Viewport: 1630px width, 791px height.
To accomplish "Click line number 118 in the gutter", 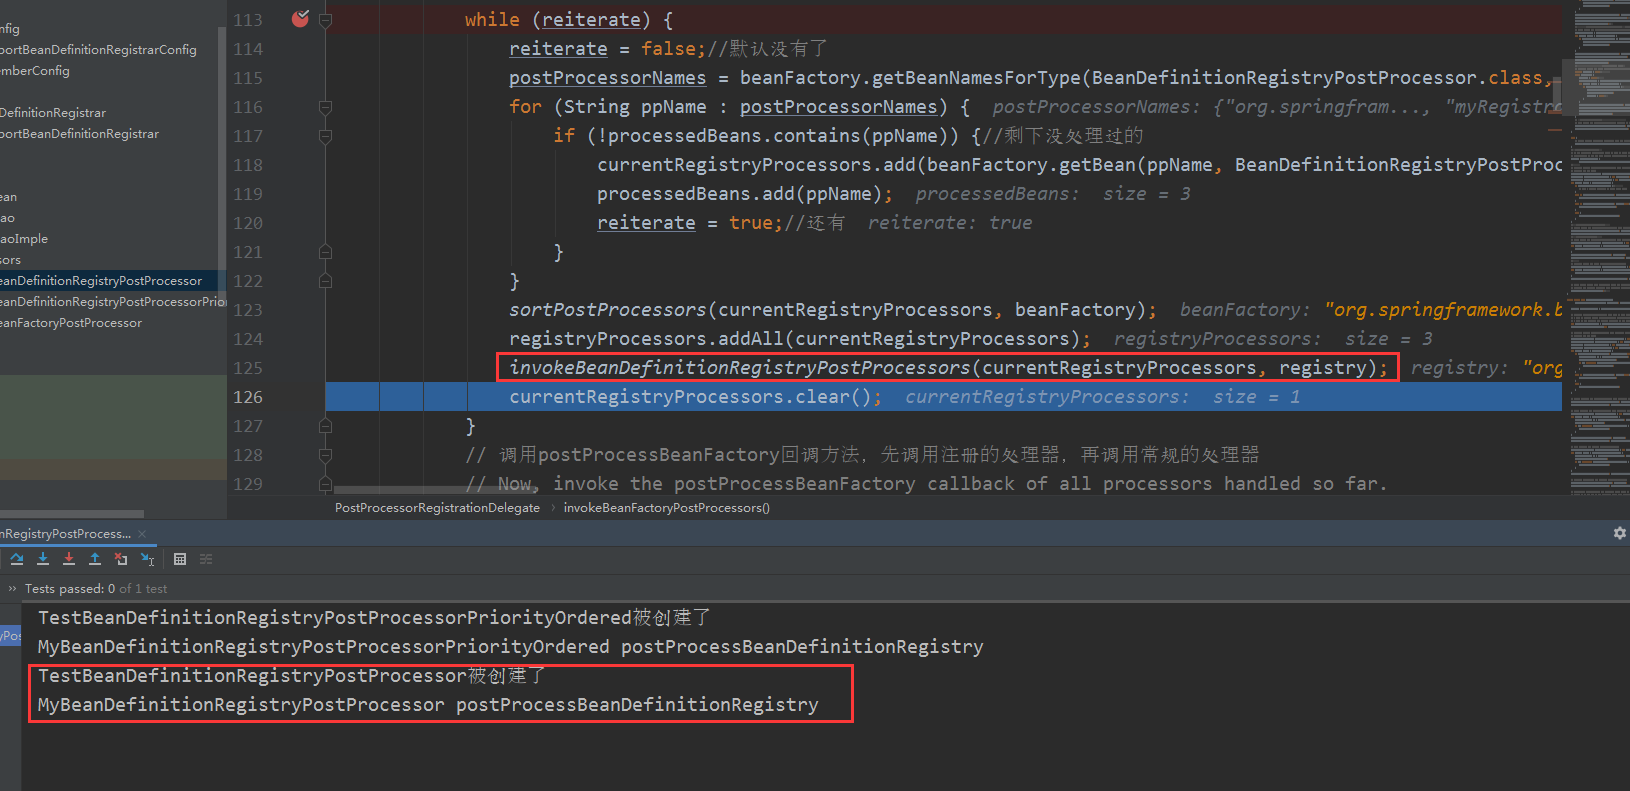I will (248, 165).
